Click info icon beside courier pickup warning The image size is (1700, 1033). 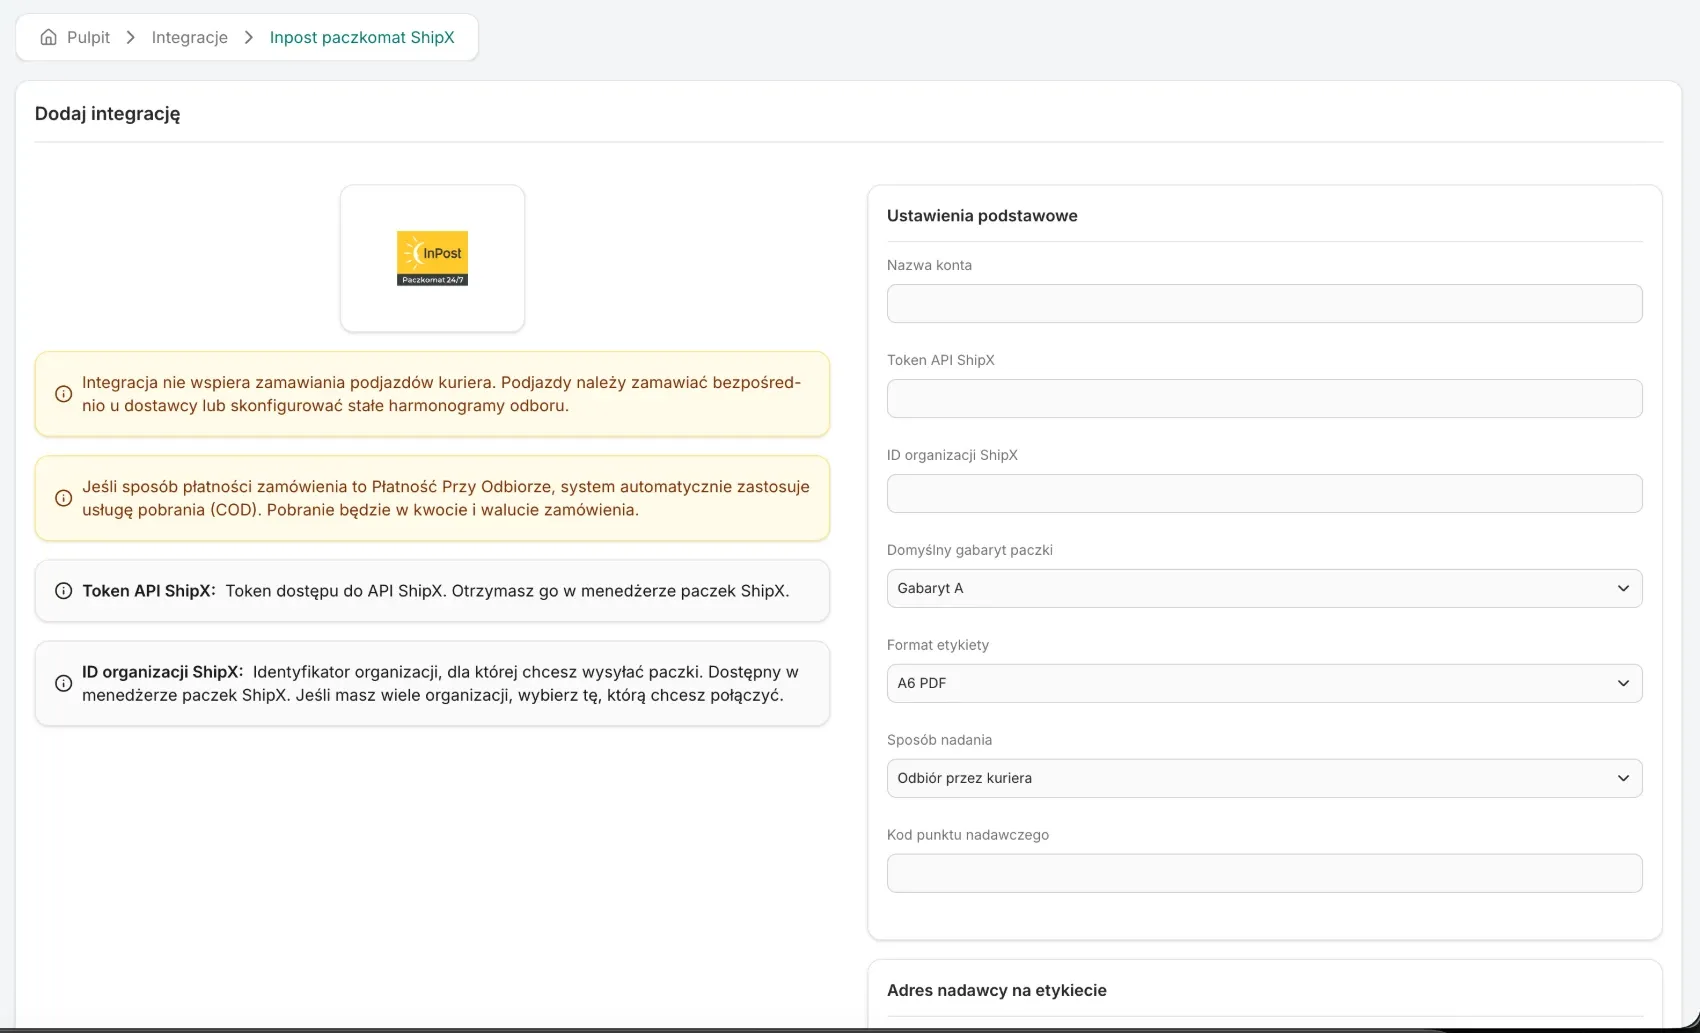click(x=63, y=394)
